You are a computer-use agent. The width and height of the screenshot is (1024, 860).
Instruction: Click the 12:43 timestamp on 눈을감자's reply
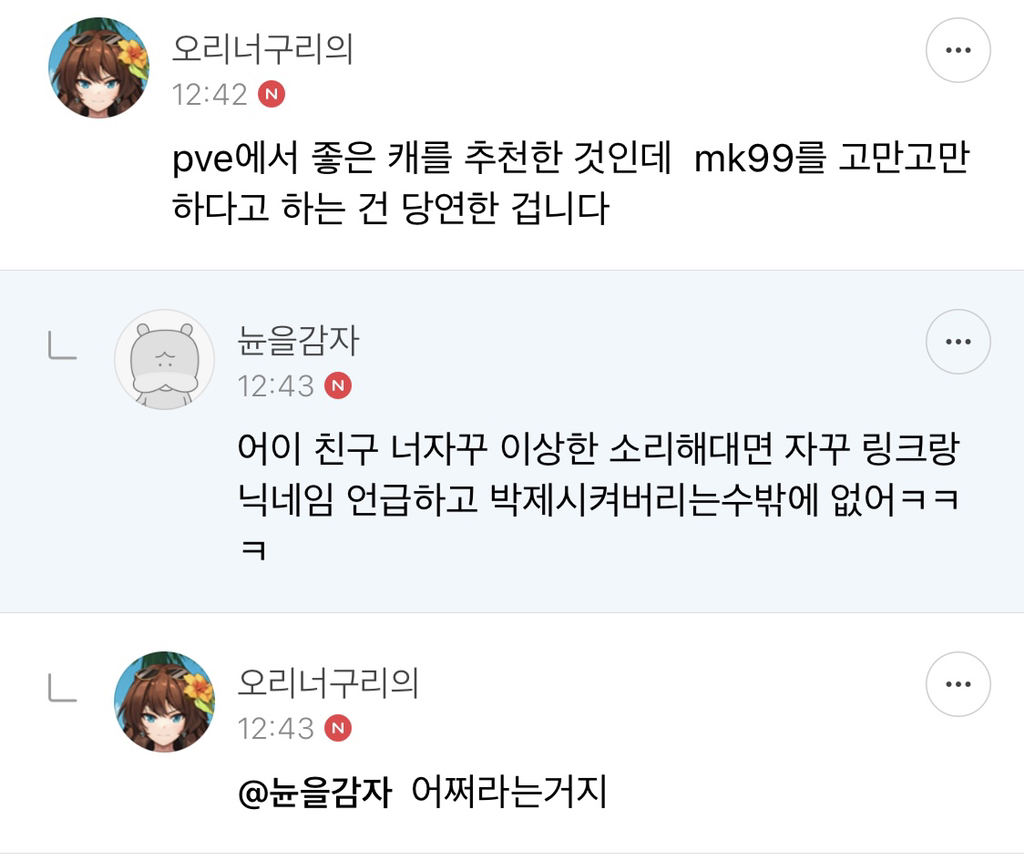275,386
